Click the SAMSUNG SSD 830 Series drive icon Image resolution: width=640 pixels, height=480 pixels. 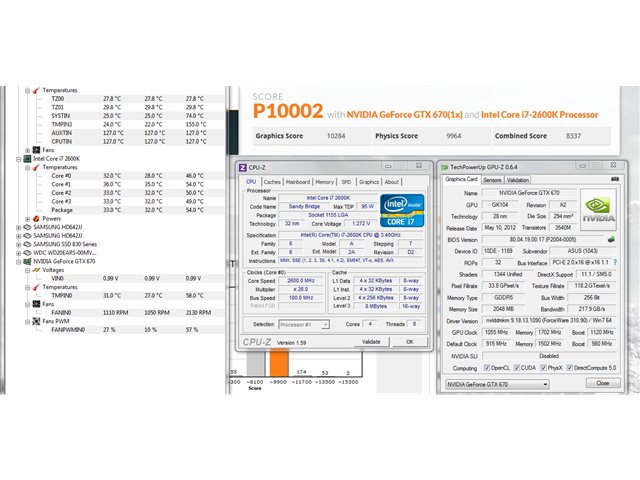coord(27,244)
